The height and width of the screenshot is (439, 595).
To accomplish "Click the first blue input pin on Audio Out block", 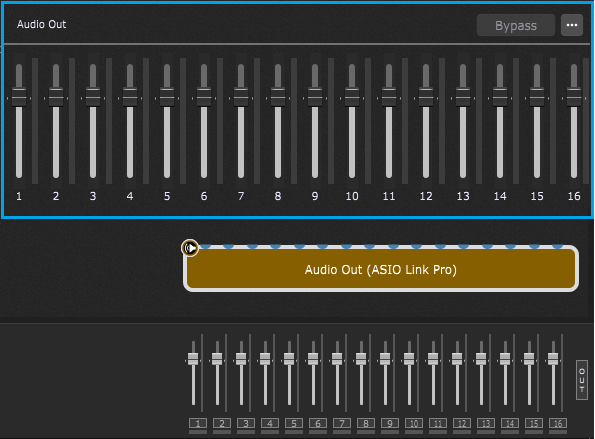I will click(x=205, y=246).
